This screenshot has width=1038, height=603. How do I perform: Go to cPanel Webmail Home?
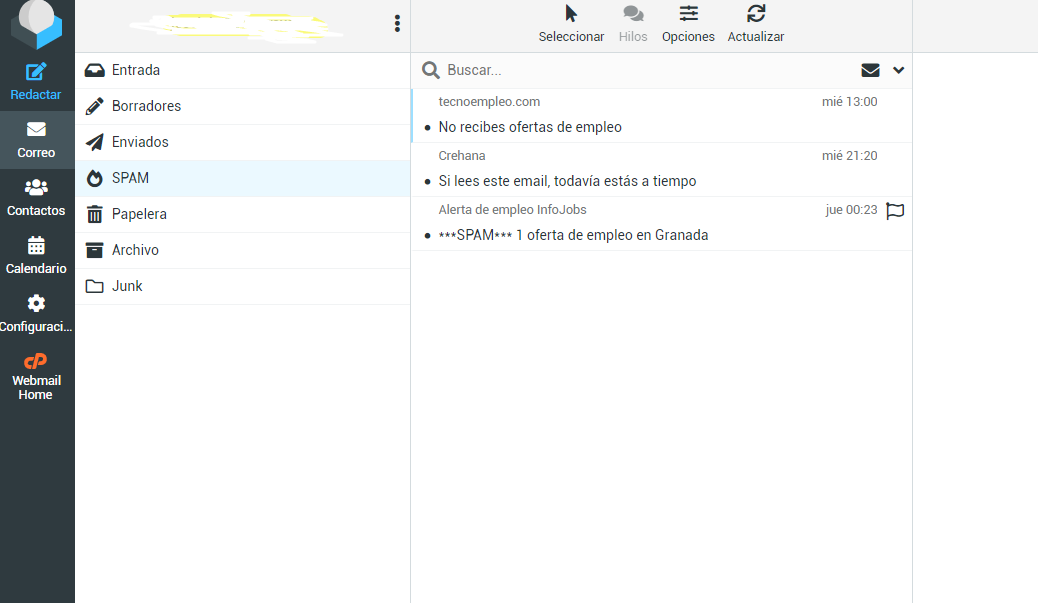pos(36,377)
